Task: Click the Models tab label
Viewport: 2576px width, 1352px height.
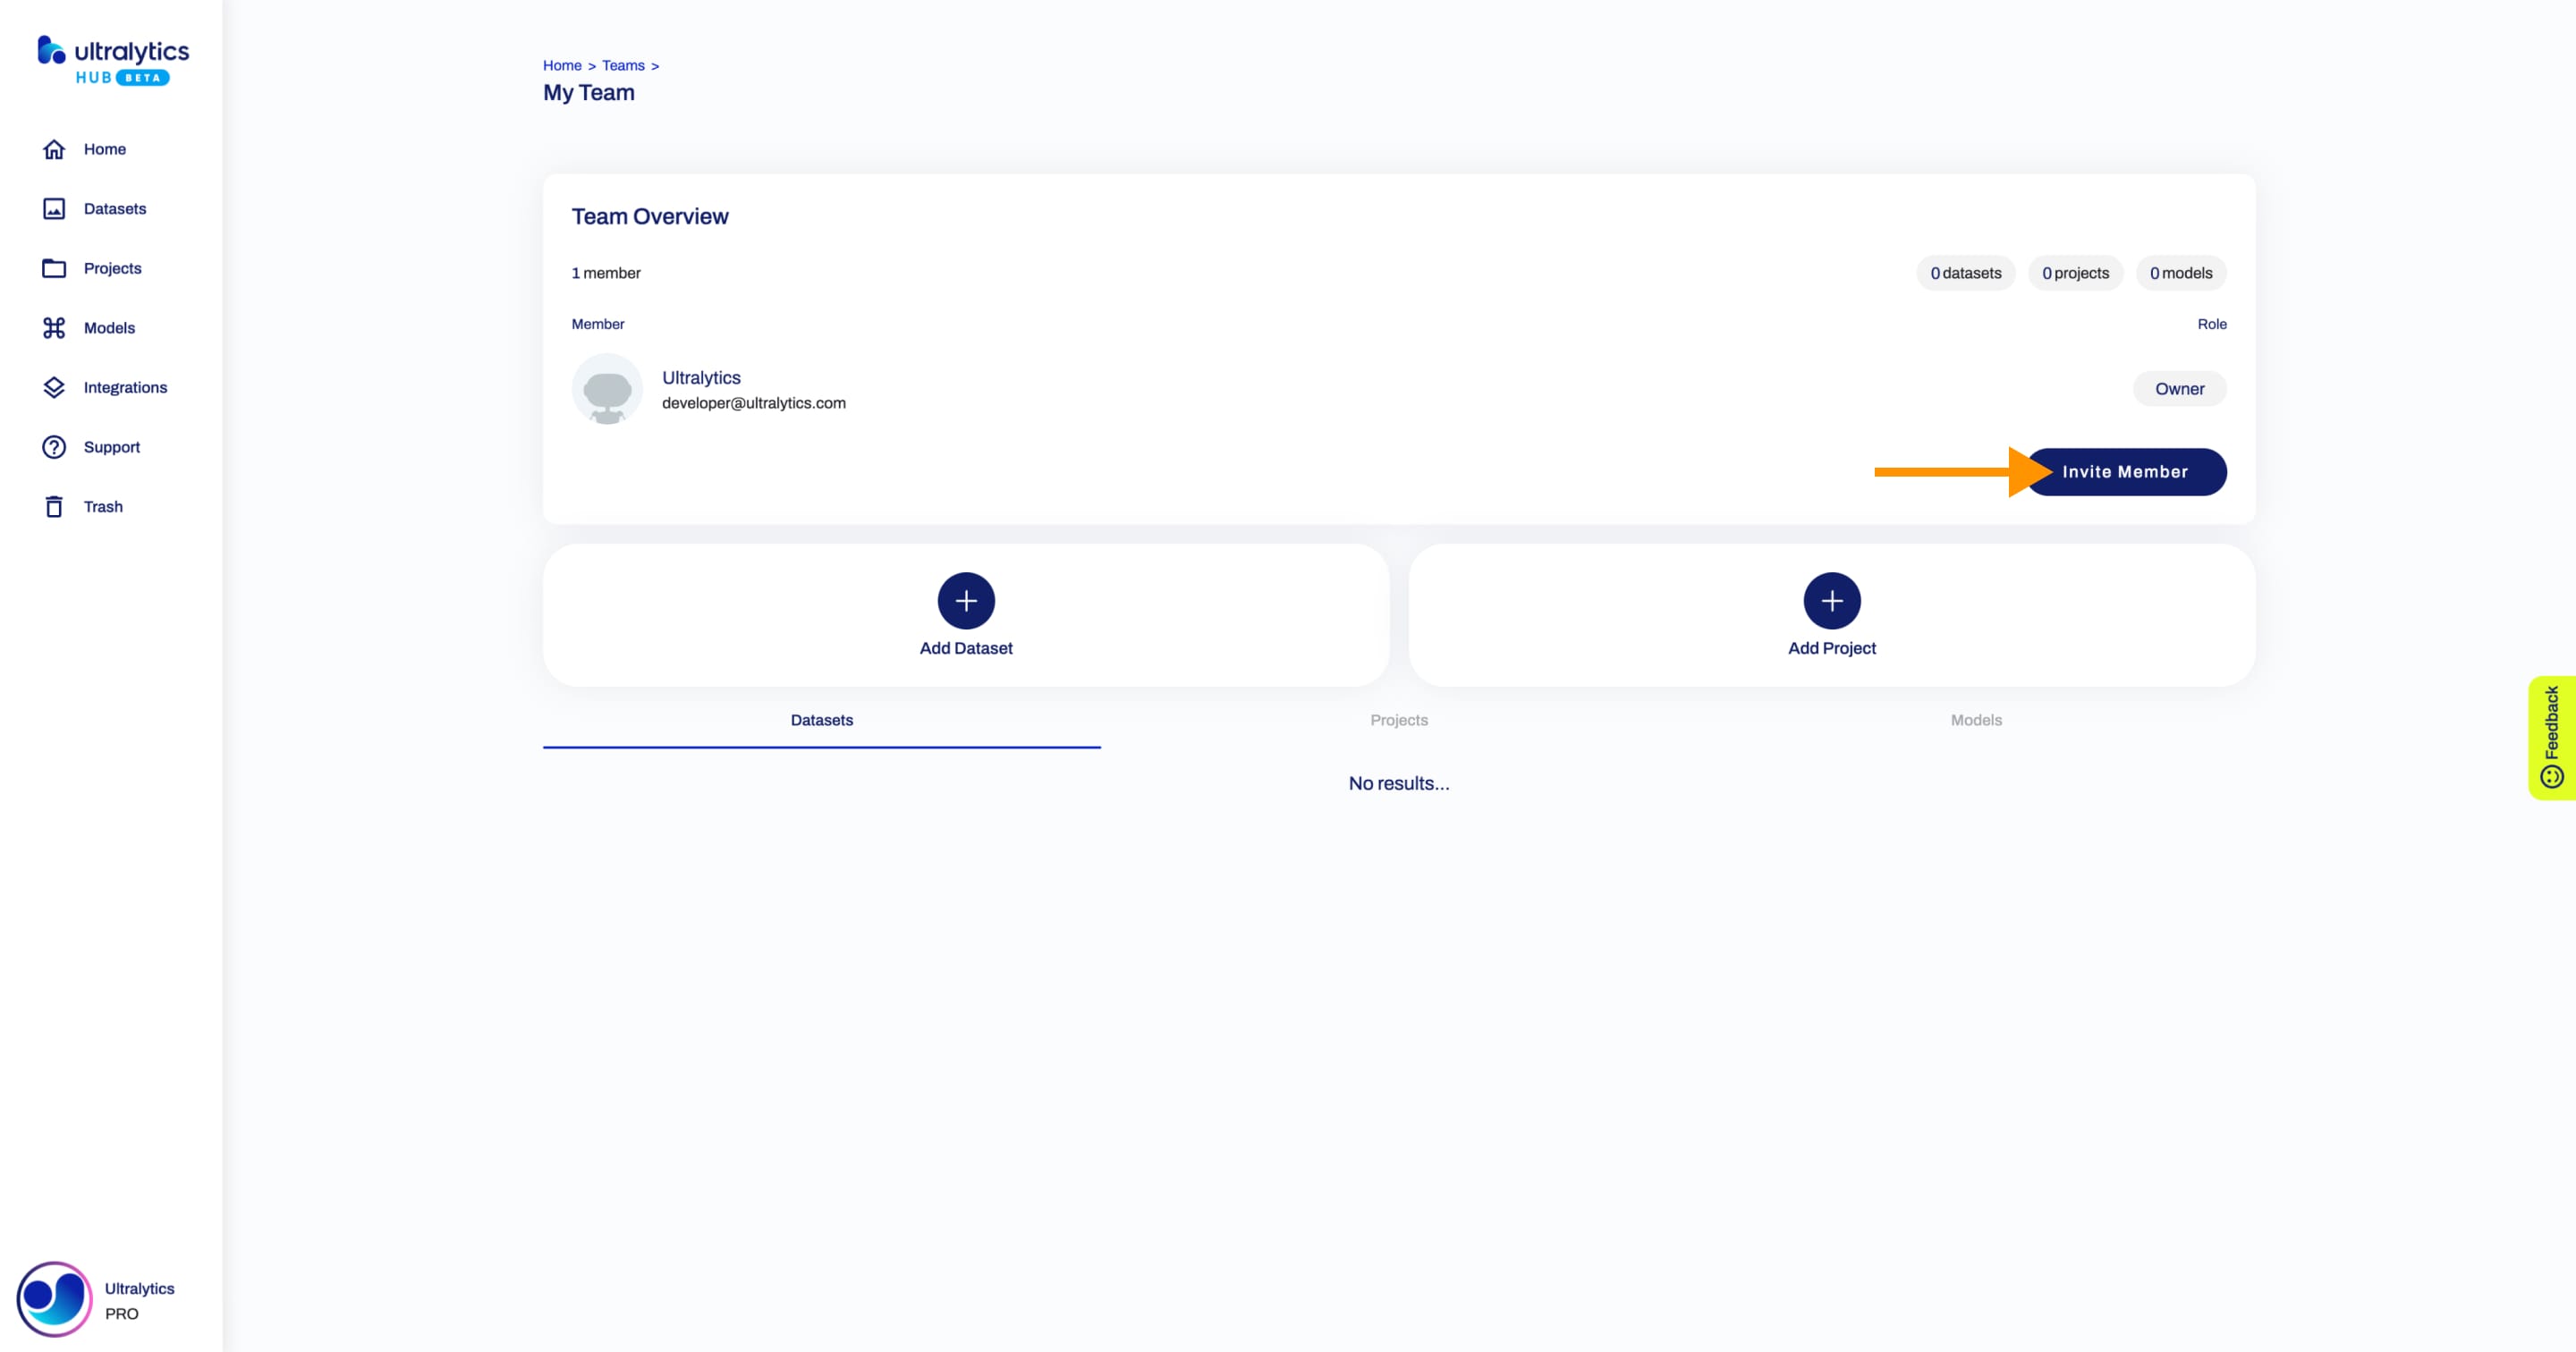Action: coord(1977,719)
